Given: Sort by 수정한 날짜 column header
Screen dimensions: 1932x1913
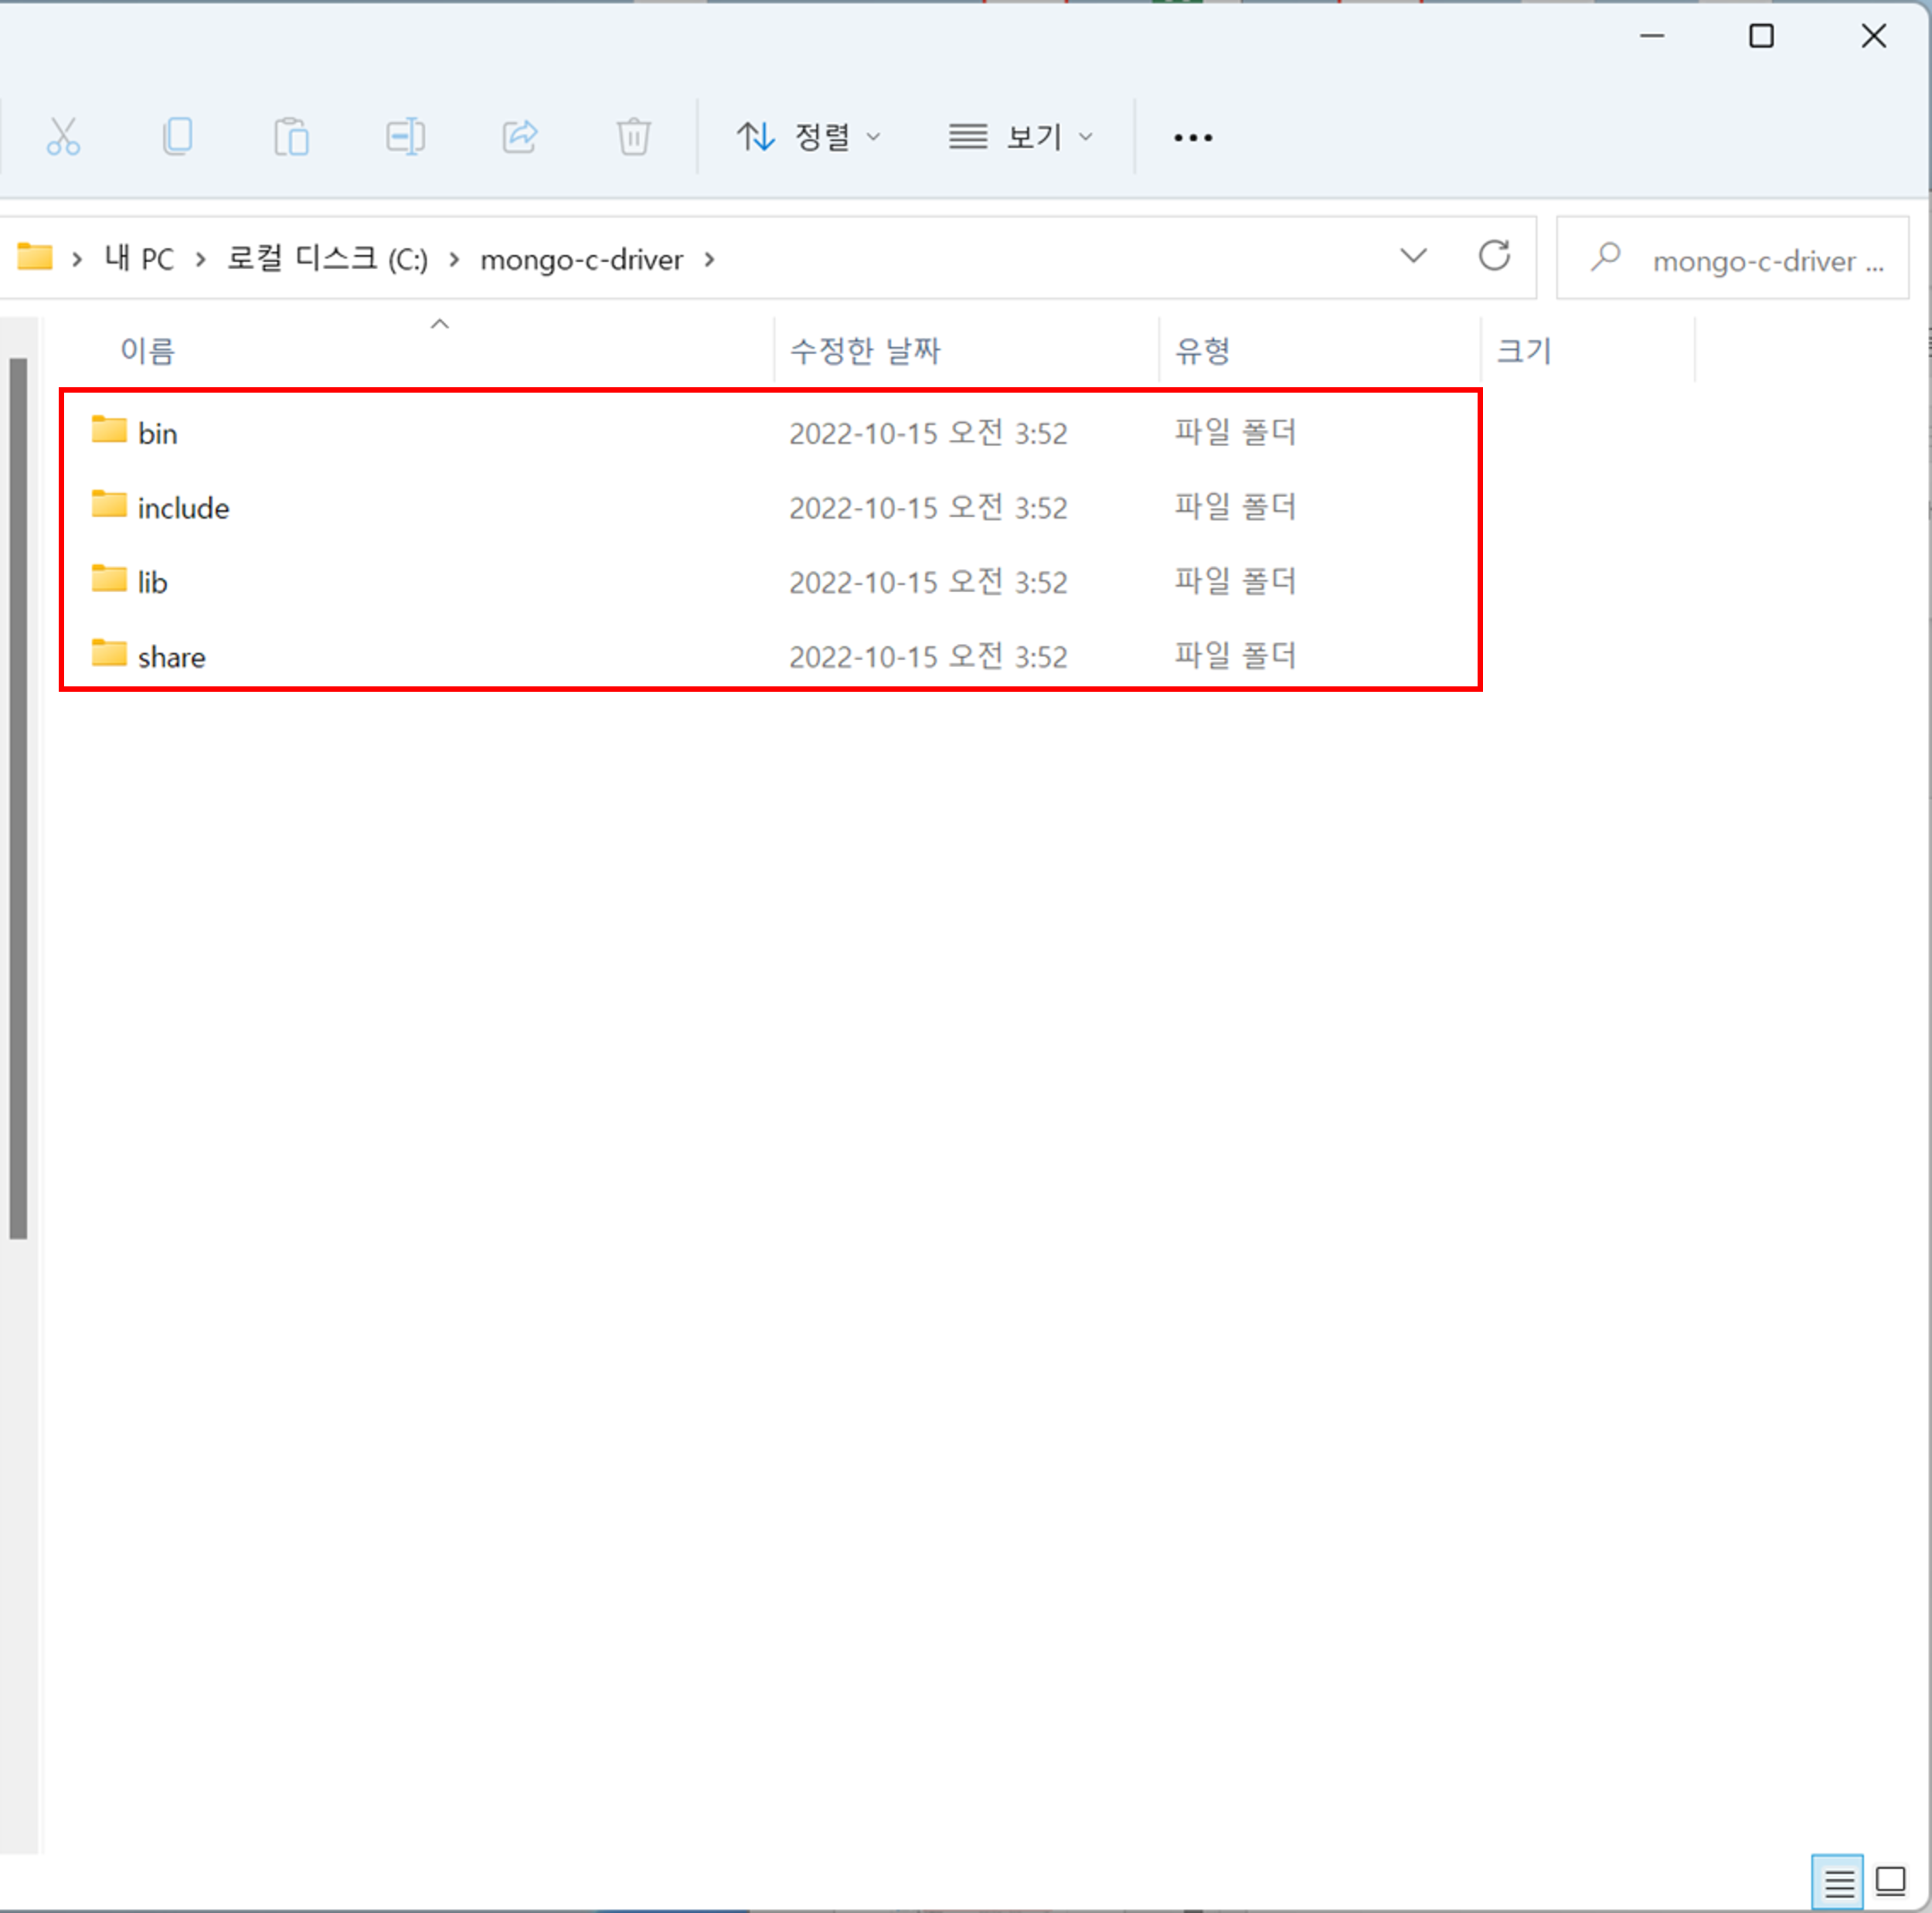Looking at the screenshot, I should pos(864,351).
